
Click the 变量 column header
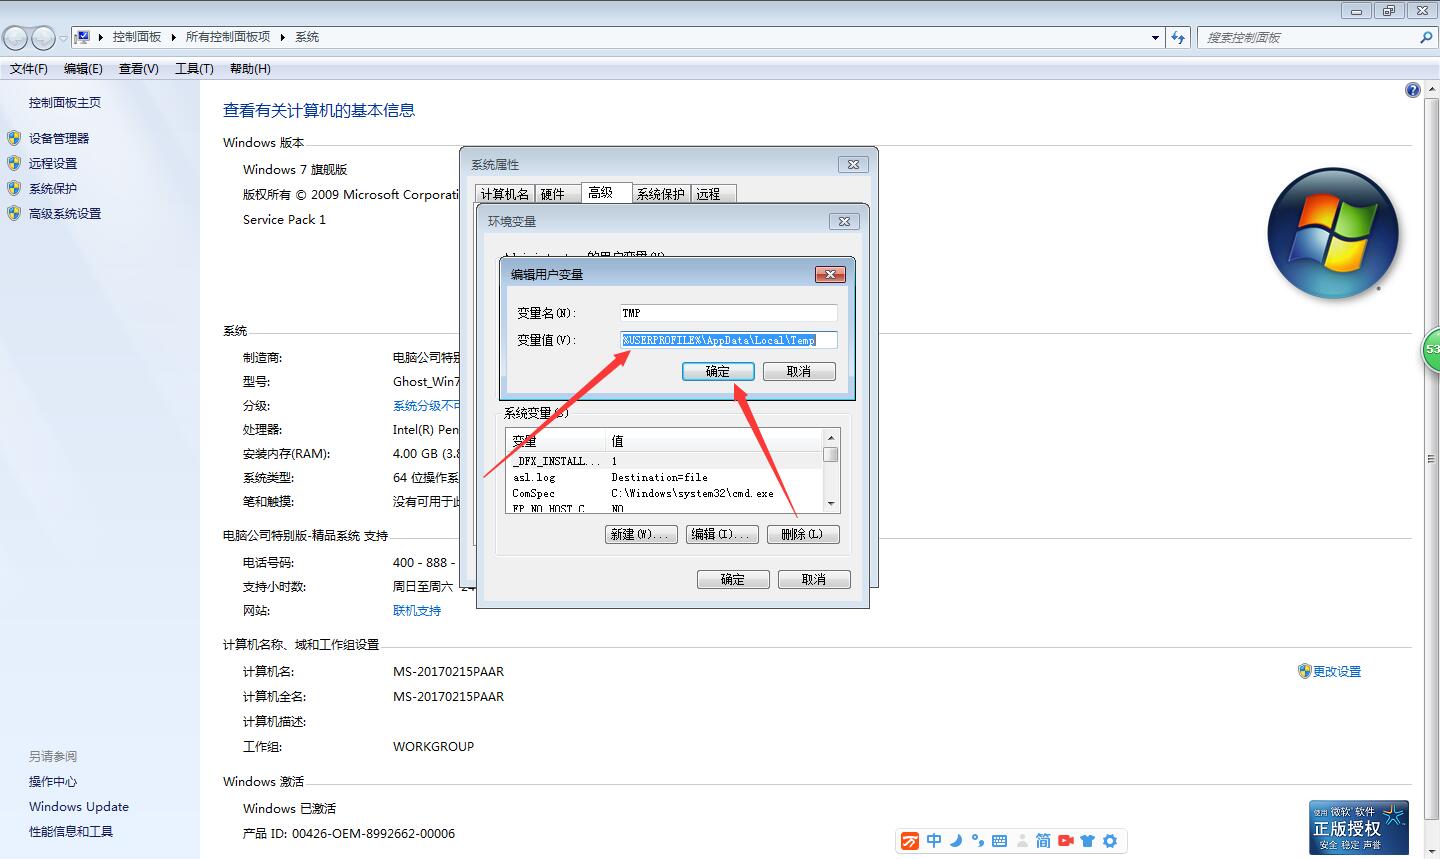point(557,441)
